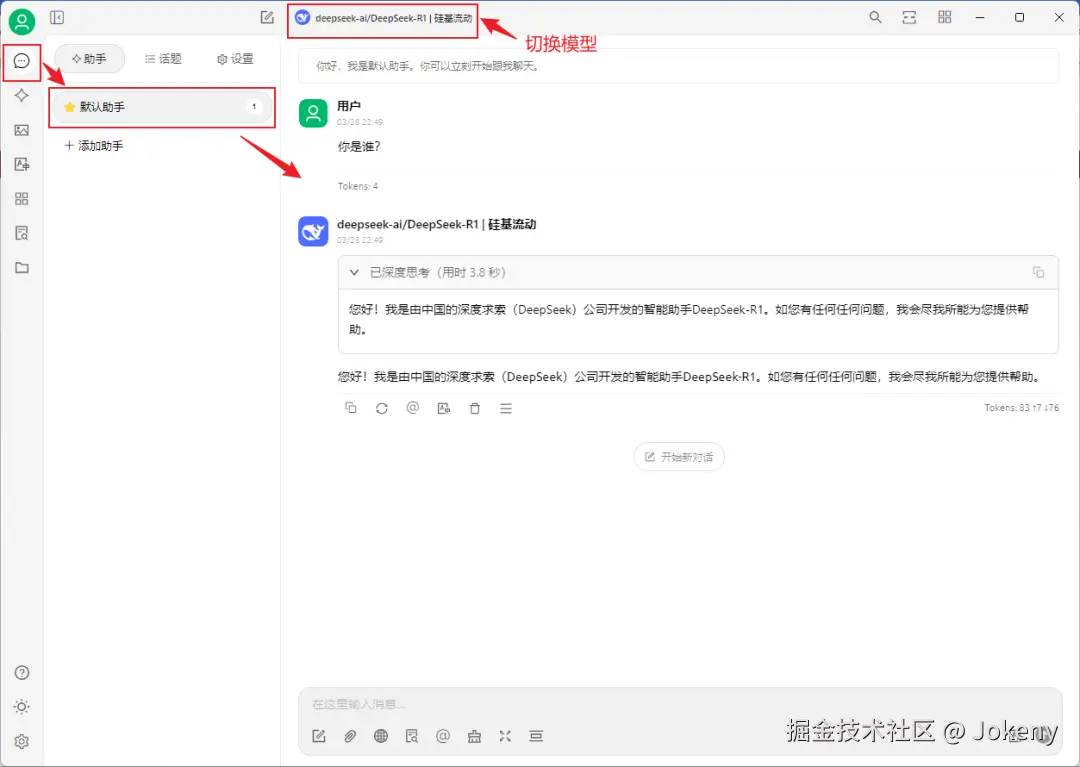Toggle the light/dark theme sun icon

pos(21,707)
